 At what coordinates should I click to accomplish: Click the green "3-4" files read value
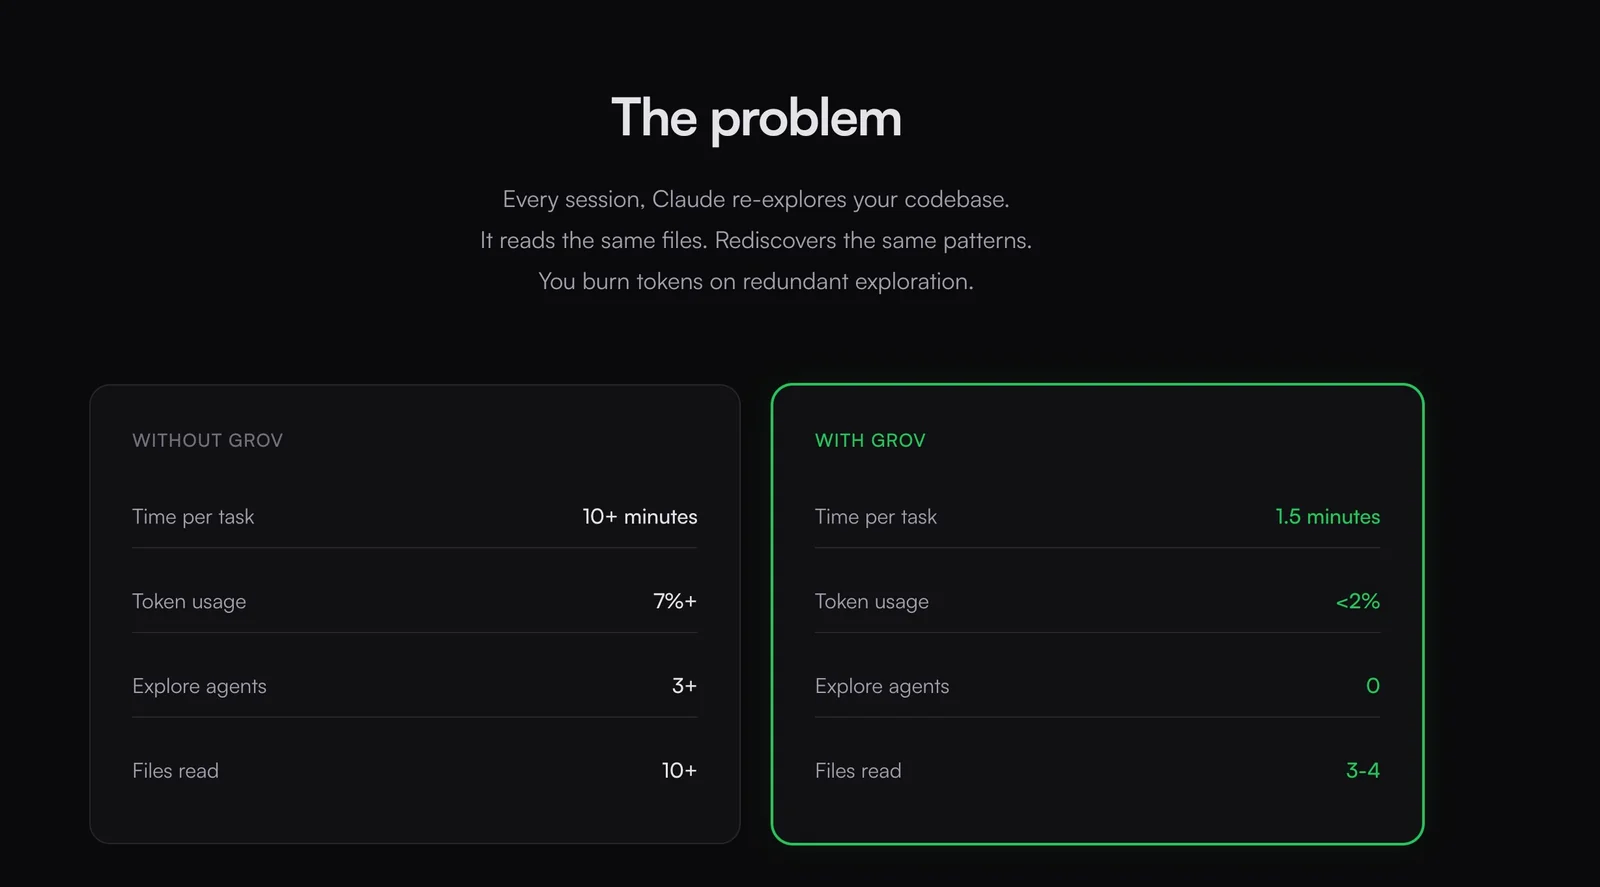tap(1362, 770)
